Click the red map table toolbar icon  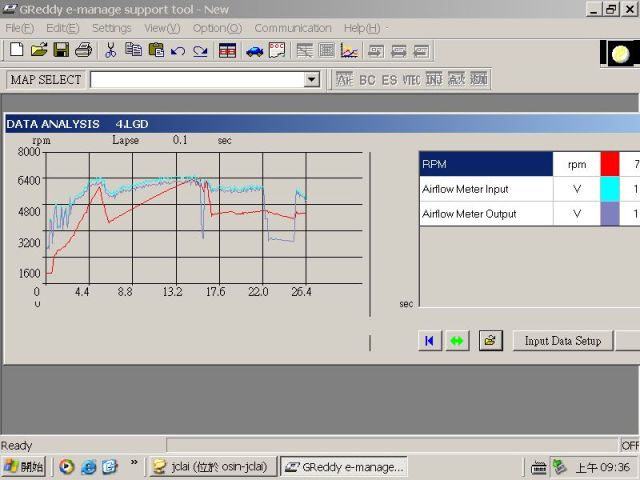(228, 50)
